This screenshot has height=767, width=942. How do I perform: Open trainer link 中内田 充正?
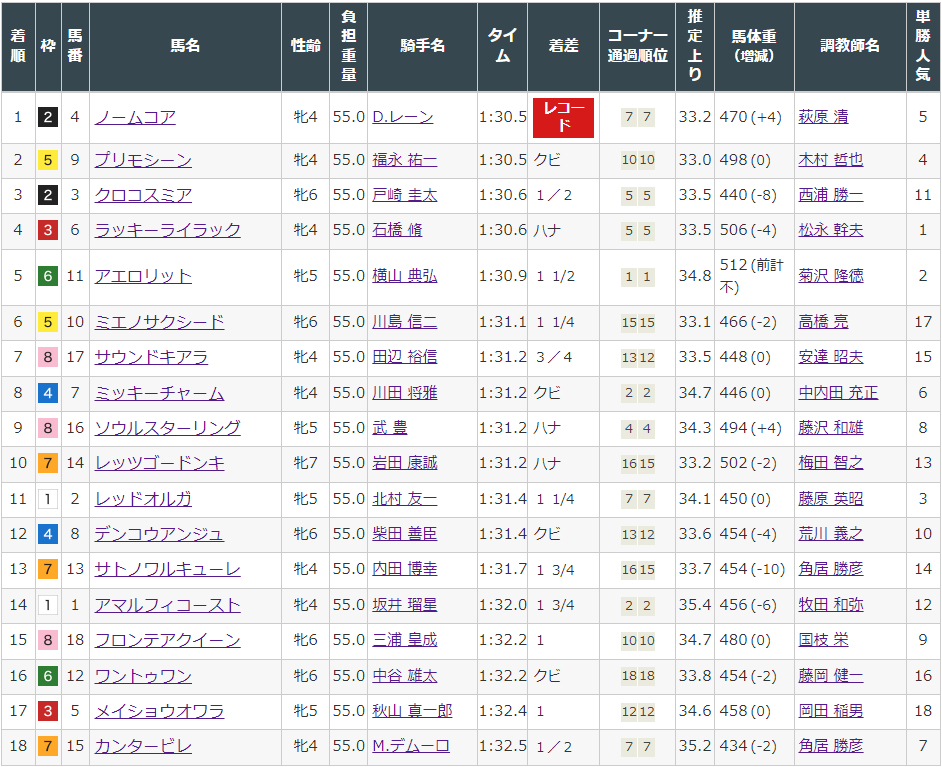tap(838, 393)
